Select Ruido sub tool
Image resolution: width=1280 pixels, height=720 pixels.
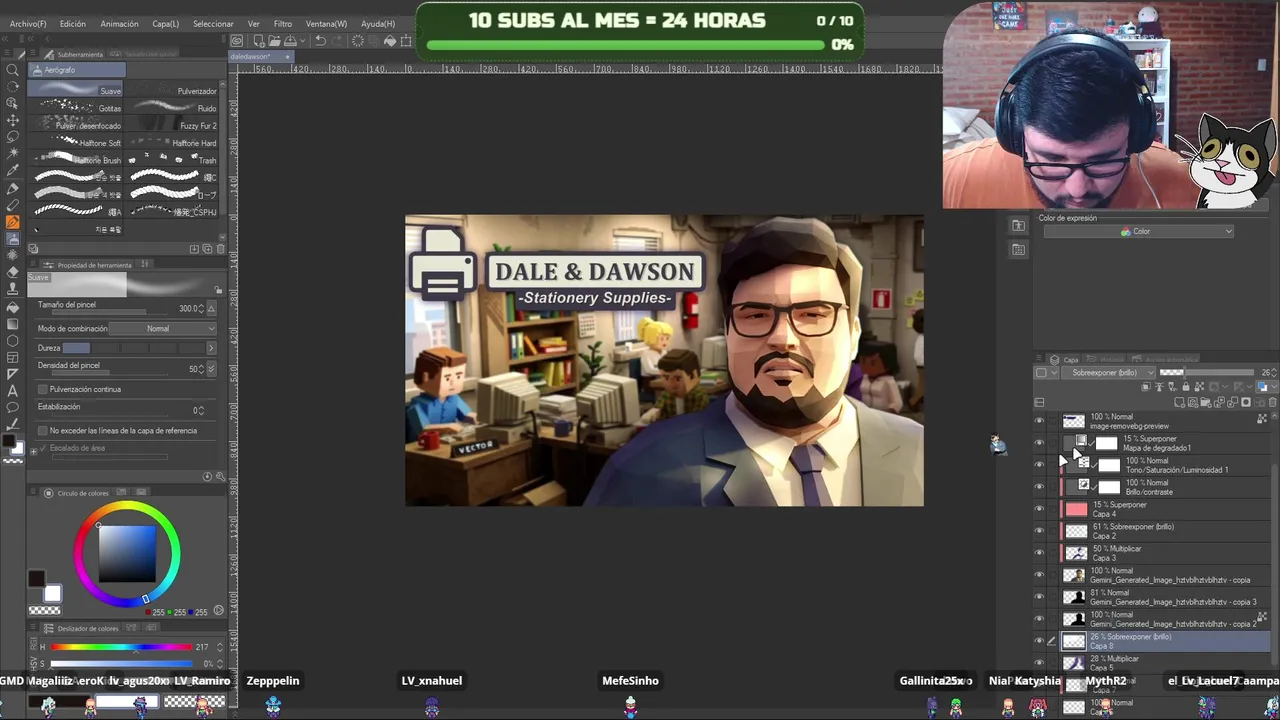coord(174,108)
